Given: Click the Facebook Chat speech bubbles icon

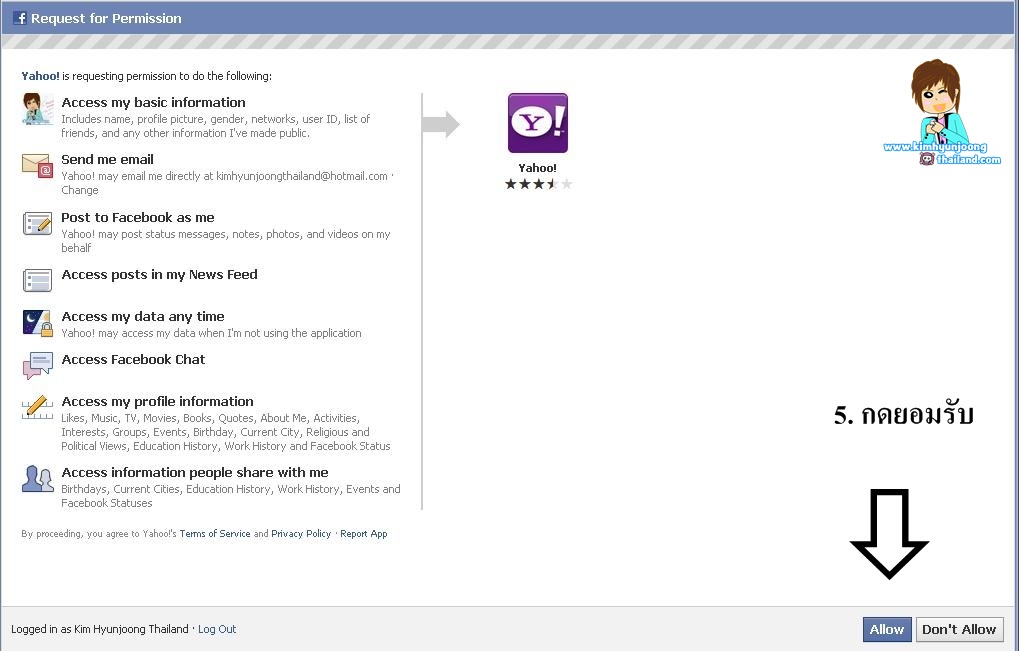Looking at the screenshot, I should click(38, 366).
